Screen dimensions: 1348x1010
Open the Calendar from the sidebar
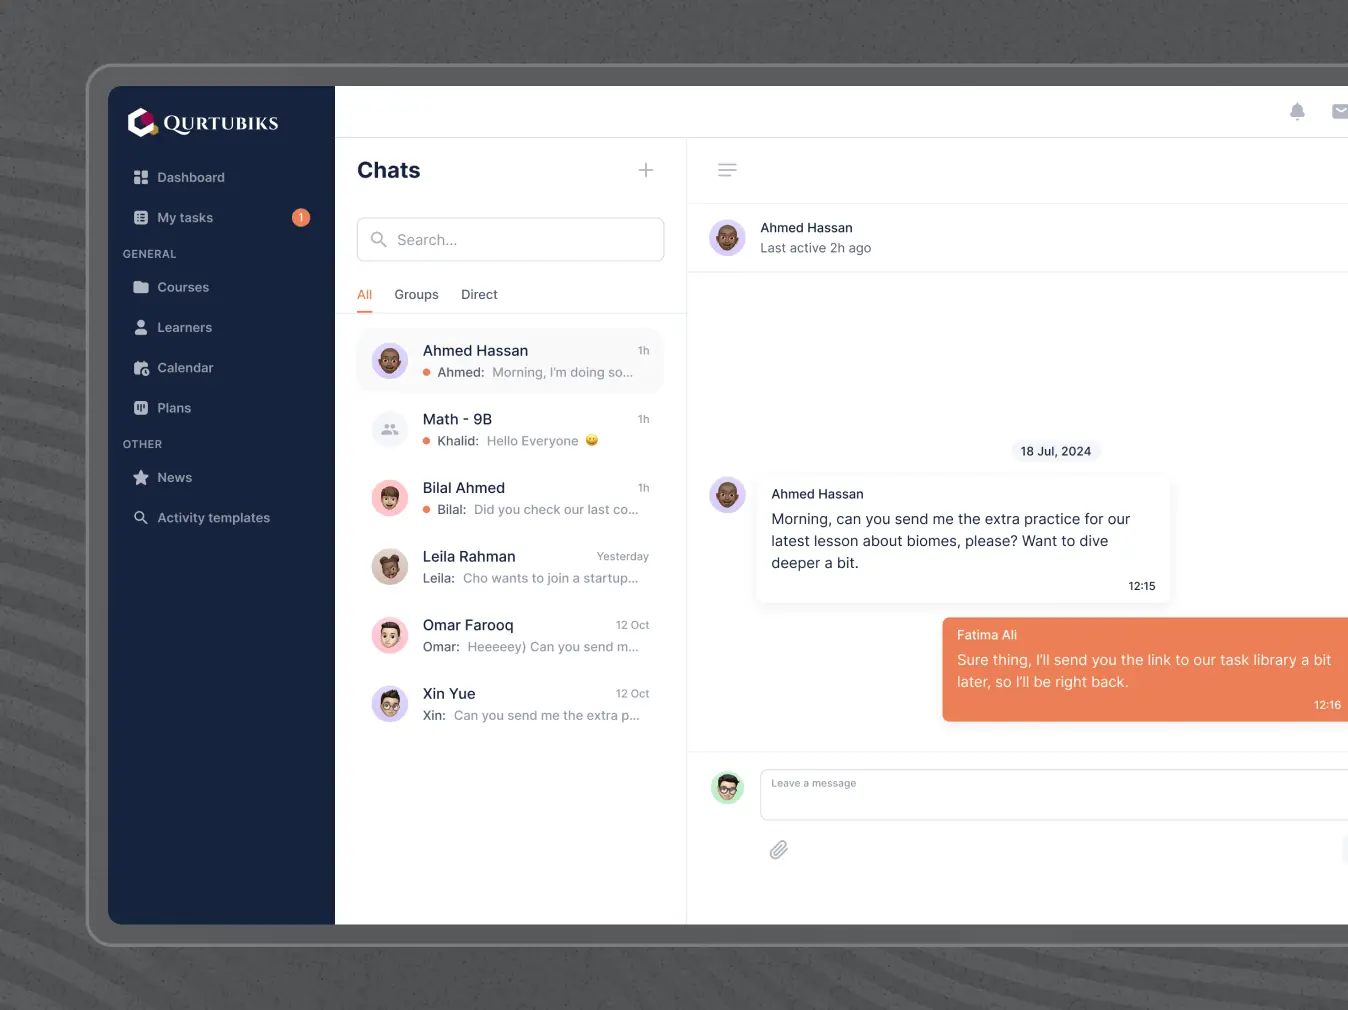[x=185, y=367]
